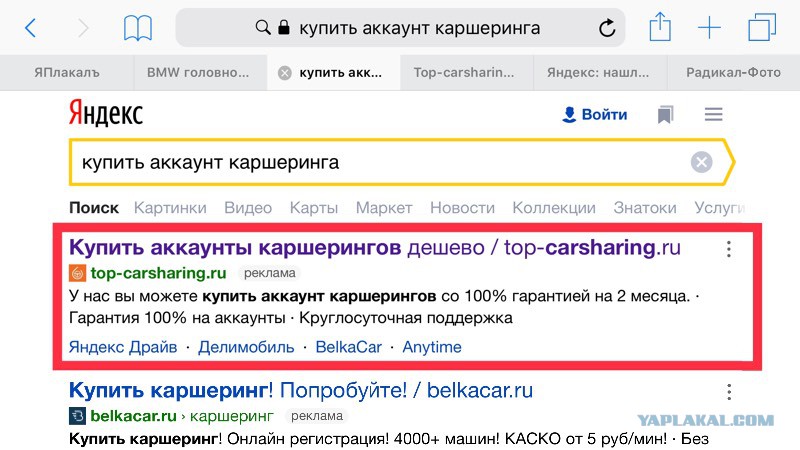Click the Войти login button
Viewport: 800px width, 450px height.
point(594,114)
